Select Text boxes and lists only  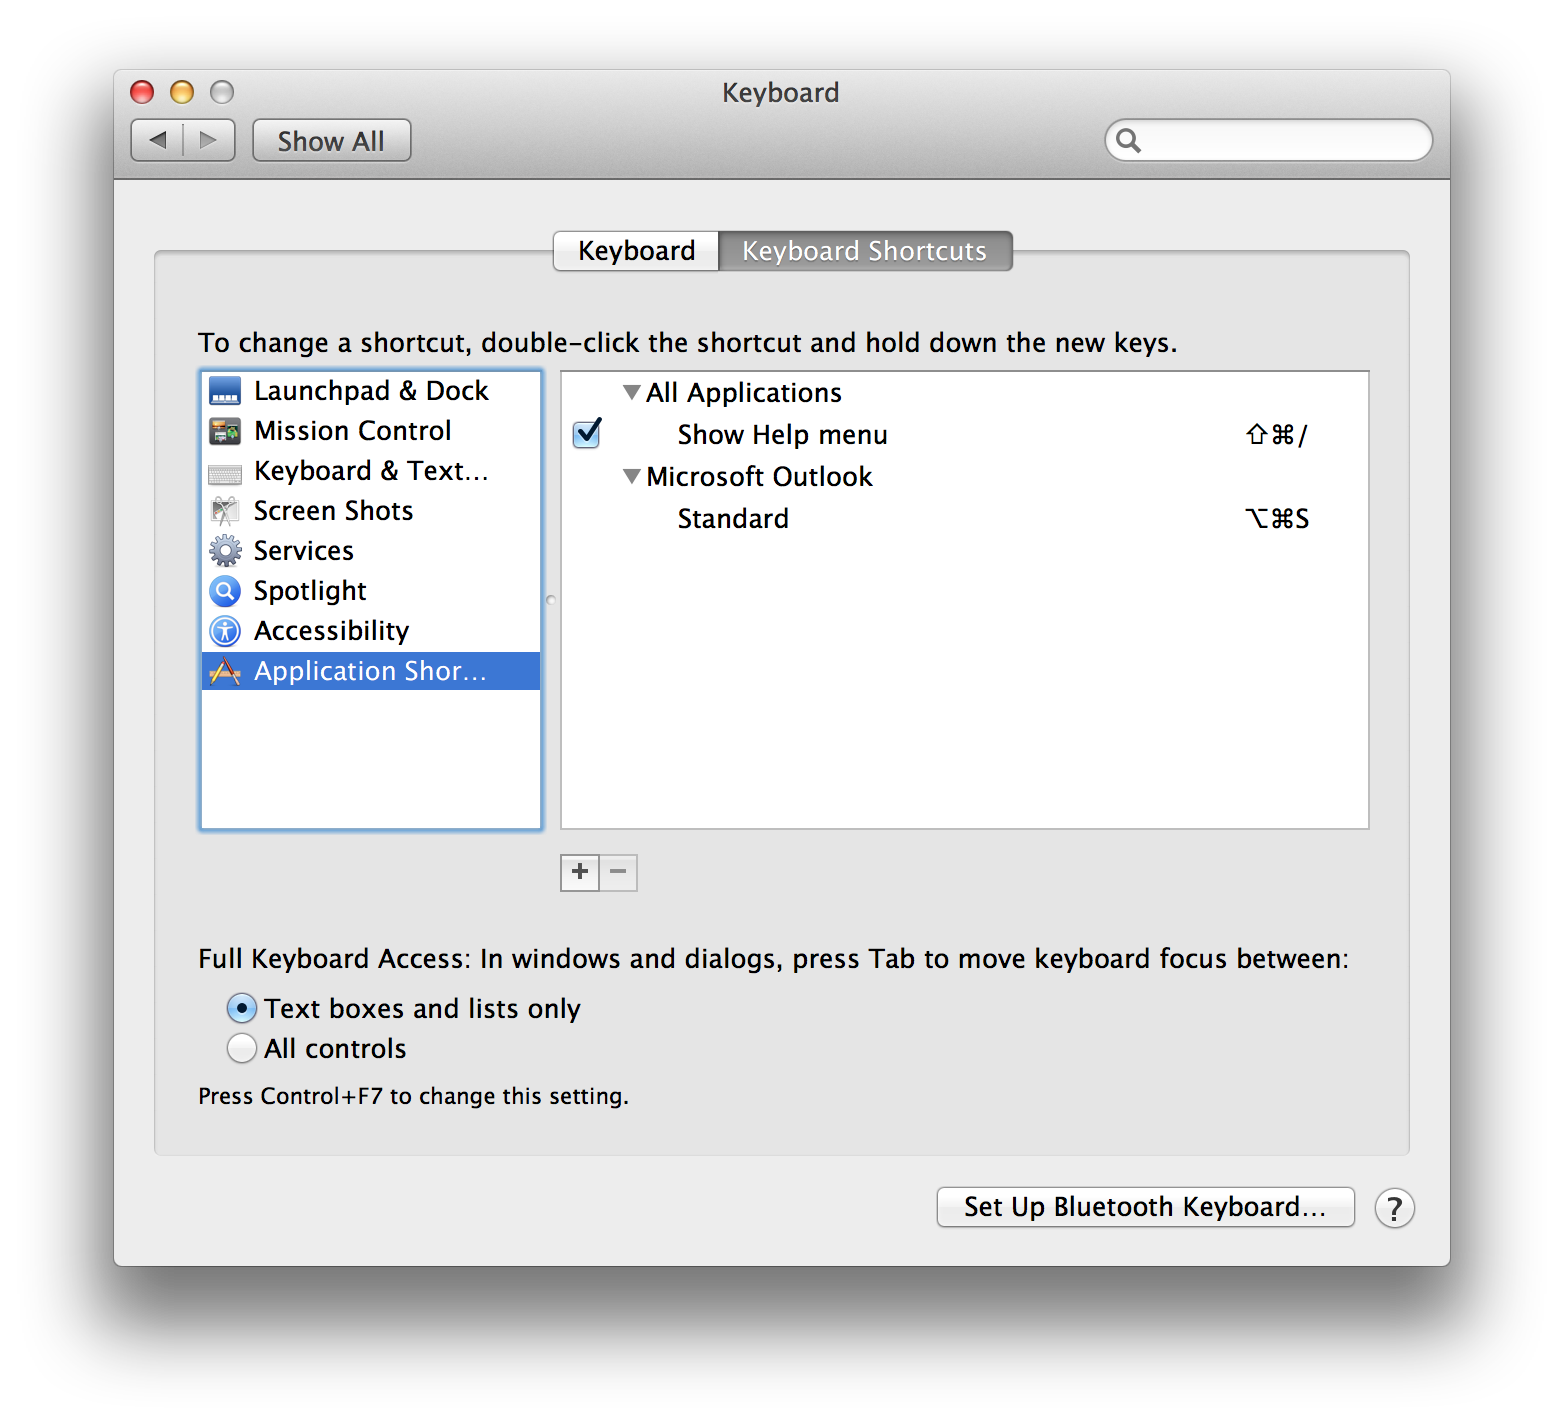pyautogui.click(x=241, y=1008)
